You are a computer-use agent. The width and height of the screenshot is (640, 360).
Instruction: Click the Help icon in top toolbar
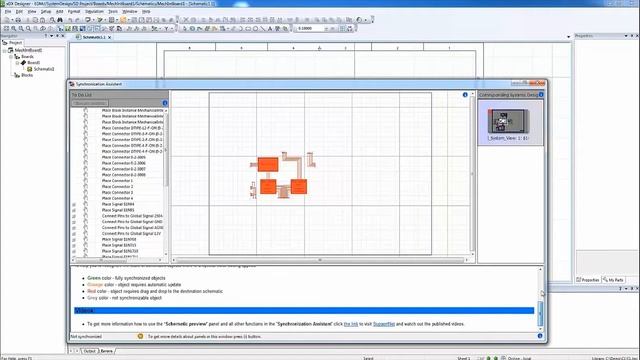tap(359, 20)
